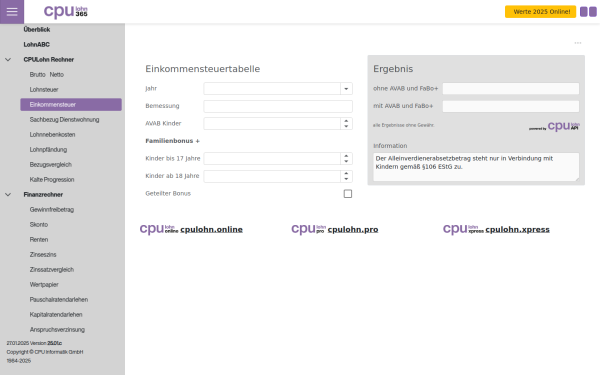Screen dimensions: 600x375
Task: Open the Lohnnebenkosten calculator
Action: click(52, 135)
